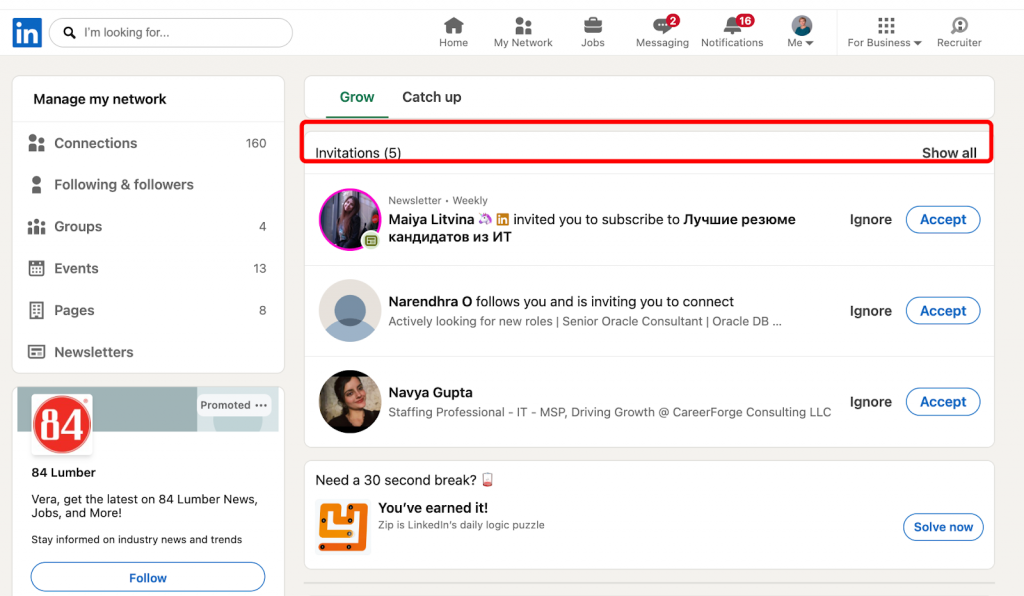View Notifications showing 16 alerts
Screen dimensions: 1024x596
click(732, 30)
